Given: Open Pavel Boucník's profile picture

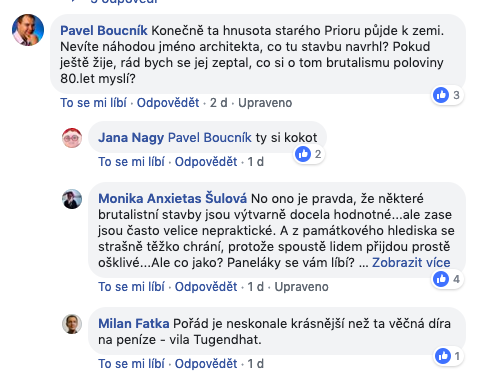Looking at the screenshot, I should [x=28, y=30].
